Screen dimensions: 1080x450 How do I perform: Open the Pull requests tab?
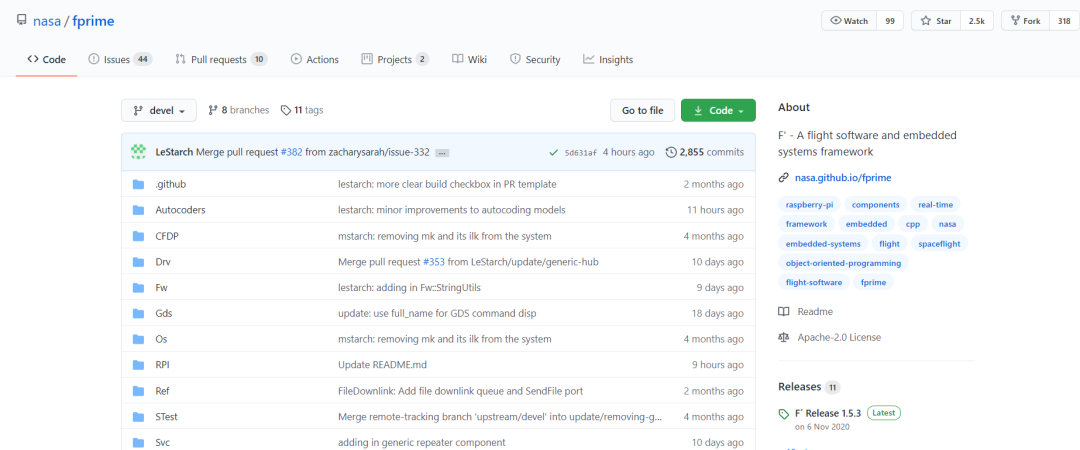pos(221,59)
